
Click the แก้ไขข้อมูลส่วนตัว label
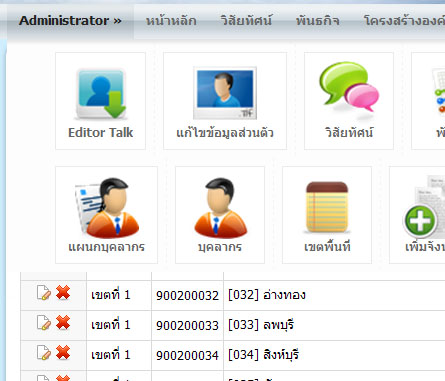point(225,133)
